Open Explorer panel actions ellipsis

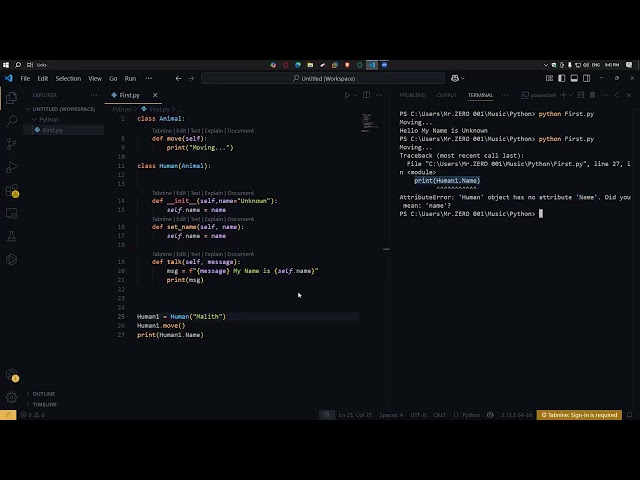point(94,95)
